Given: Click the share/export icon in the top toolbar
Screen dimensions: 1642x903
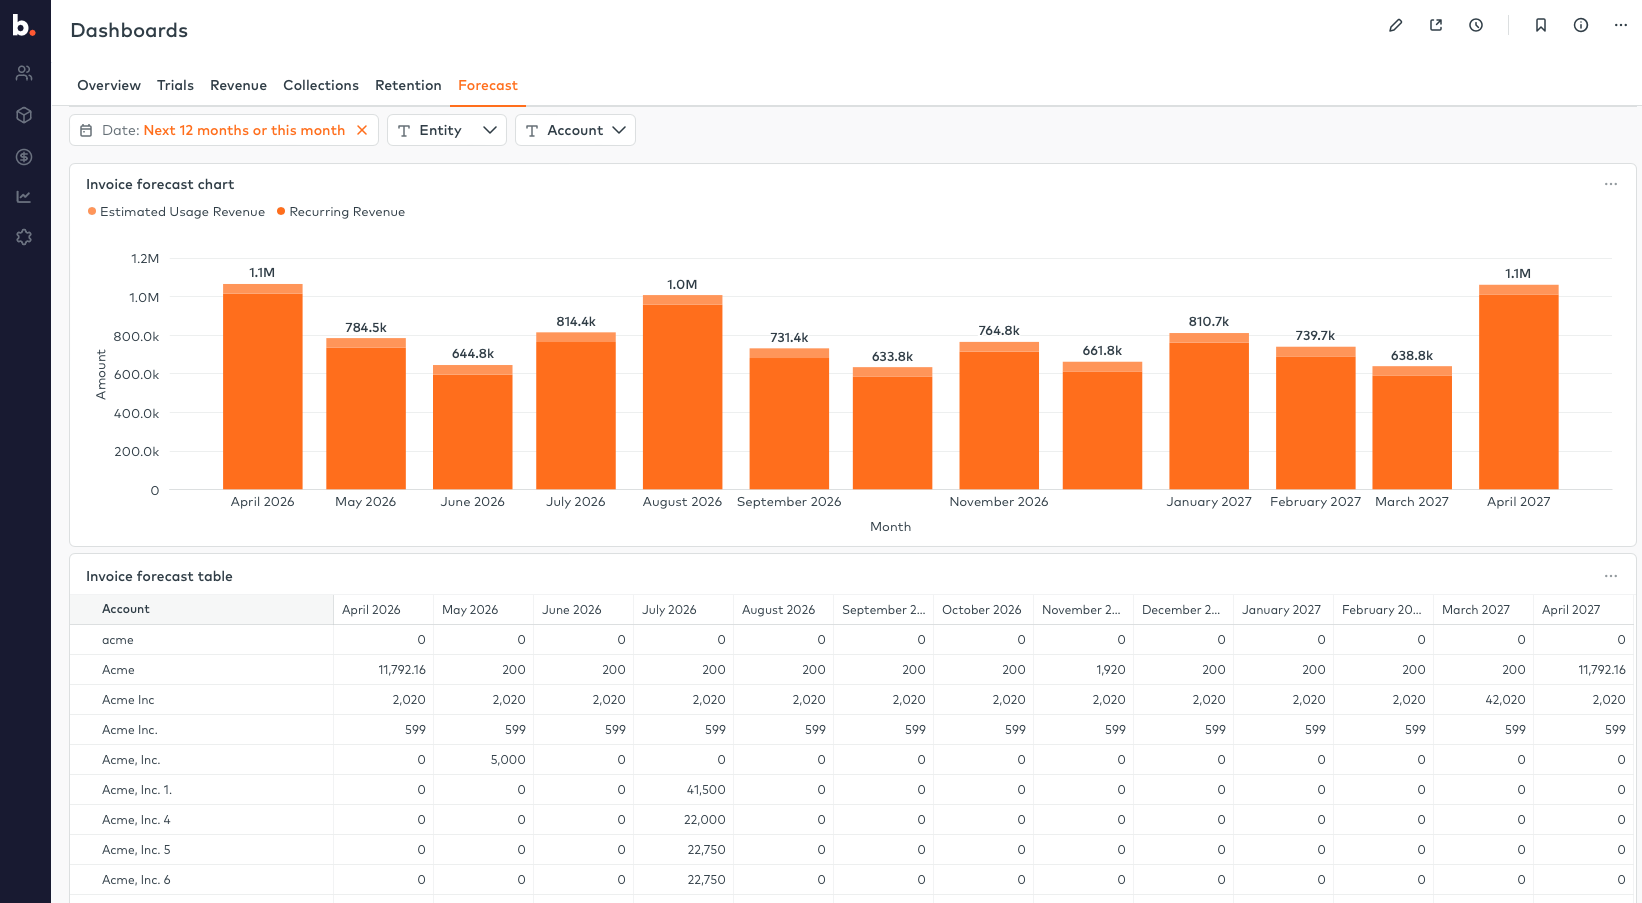Looking at the screenshot, I should tap(1436, 25).
